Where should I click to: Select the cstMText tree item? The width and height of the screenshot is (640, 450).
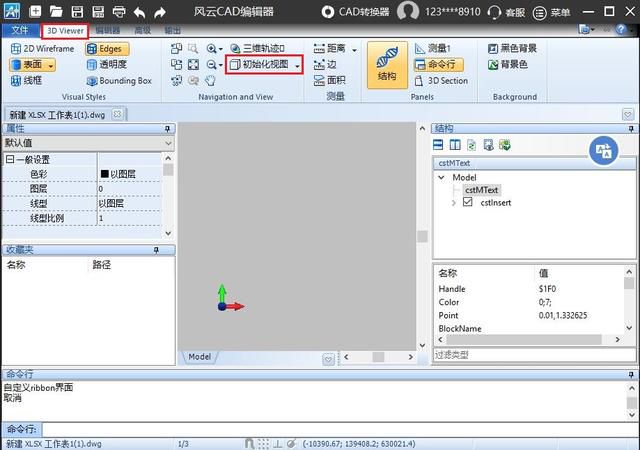tap(481, 190)
